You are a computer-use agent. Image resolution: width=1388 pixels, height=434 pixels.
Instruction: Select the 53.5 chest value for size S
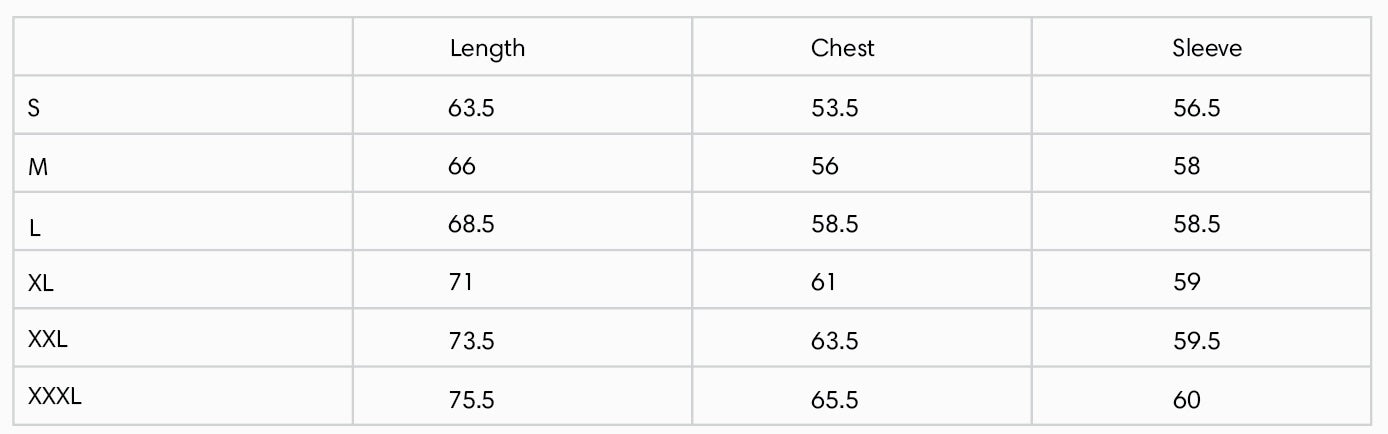coord(835,108)
